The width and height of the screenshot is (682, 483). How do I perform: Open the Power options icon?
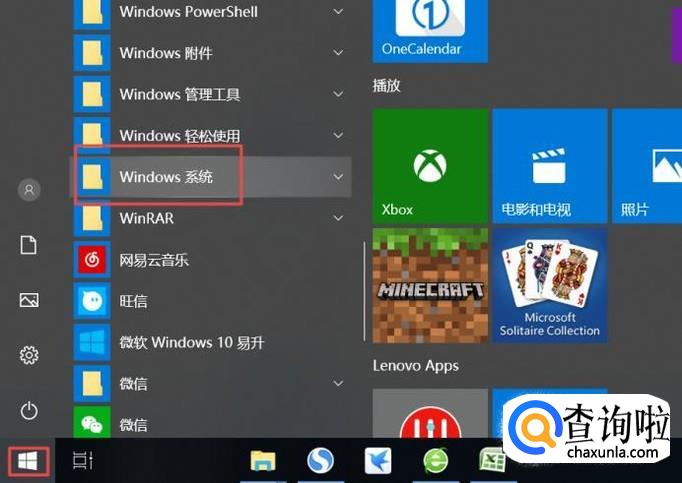29,409
